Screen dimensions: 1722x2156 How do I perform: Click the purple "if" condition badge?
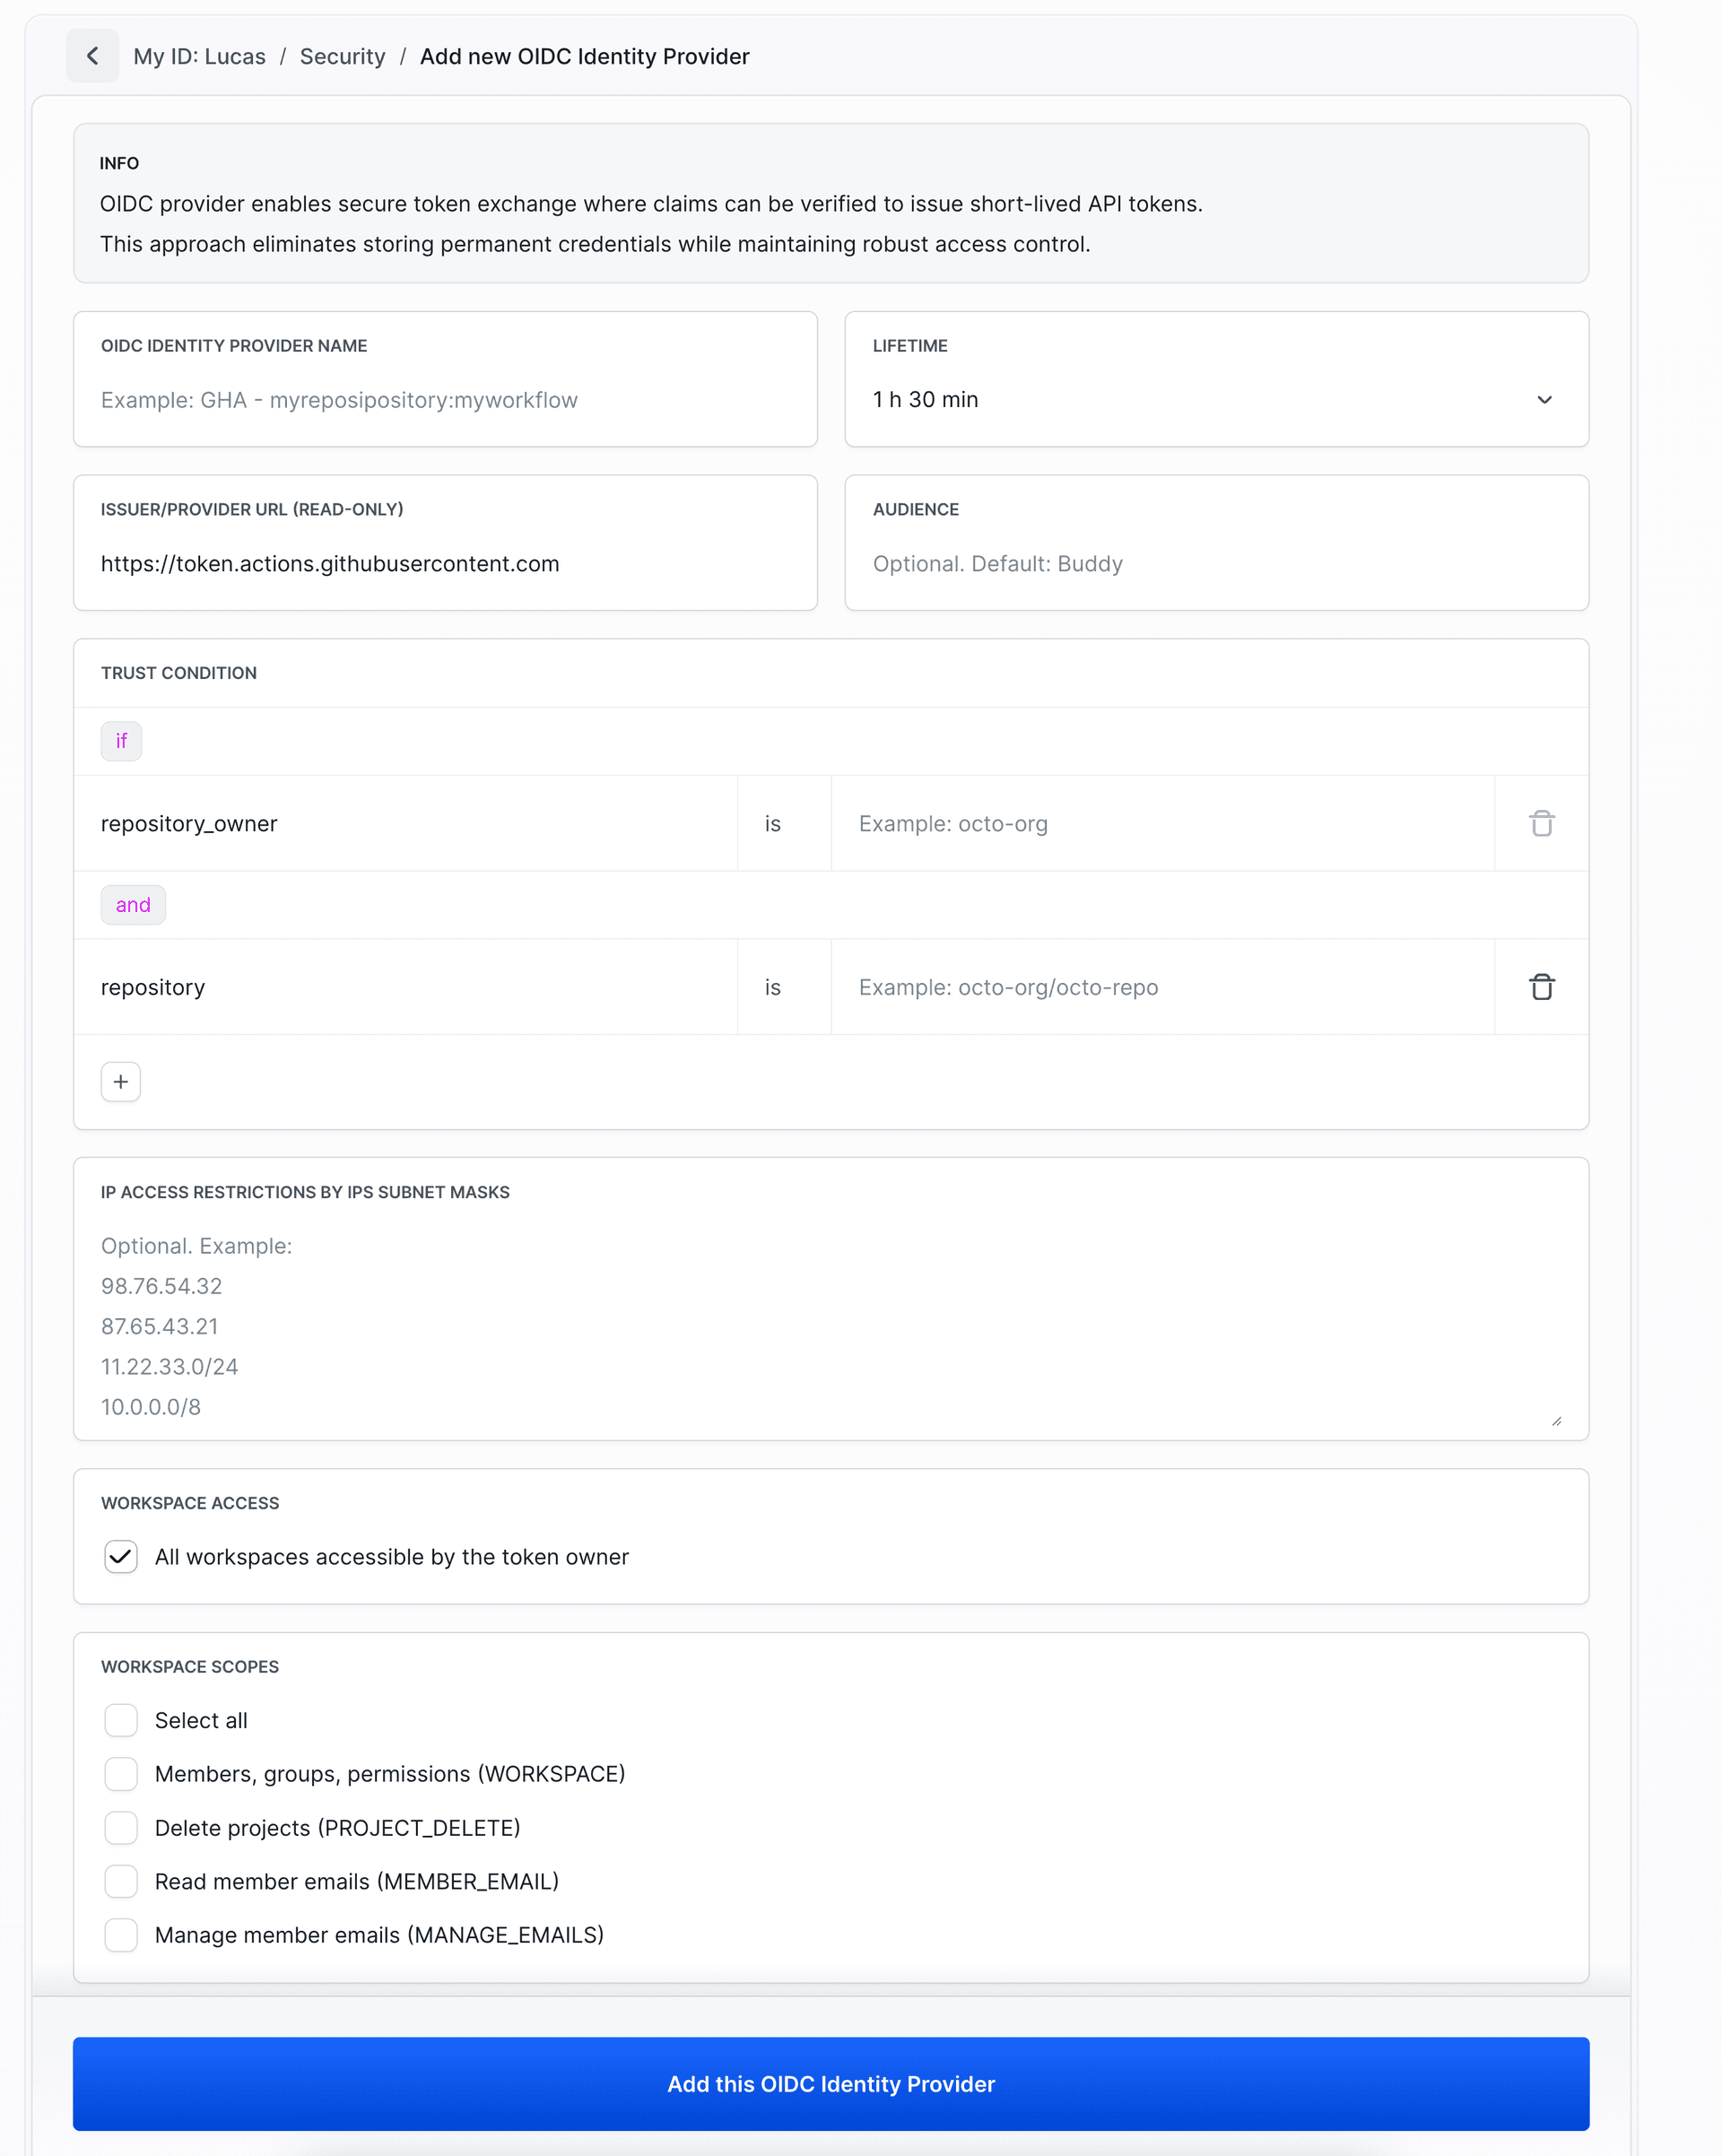tap(121, 741)
